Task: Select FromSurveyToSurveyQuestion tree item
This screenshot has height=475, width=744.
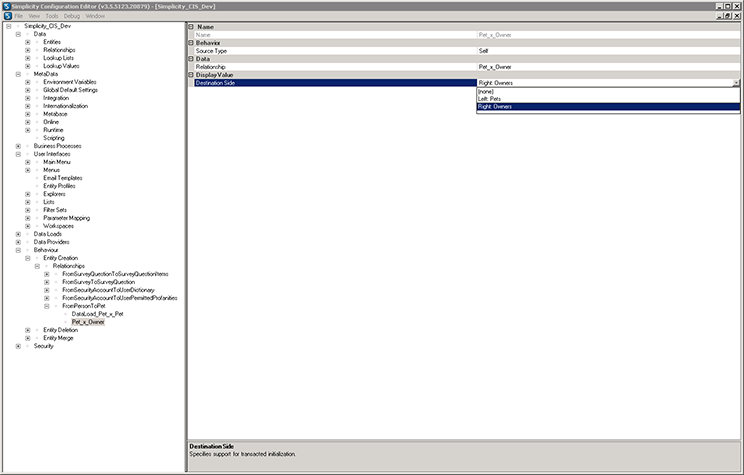Action: (x=98, y=282)
